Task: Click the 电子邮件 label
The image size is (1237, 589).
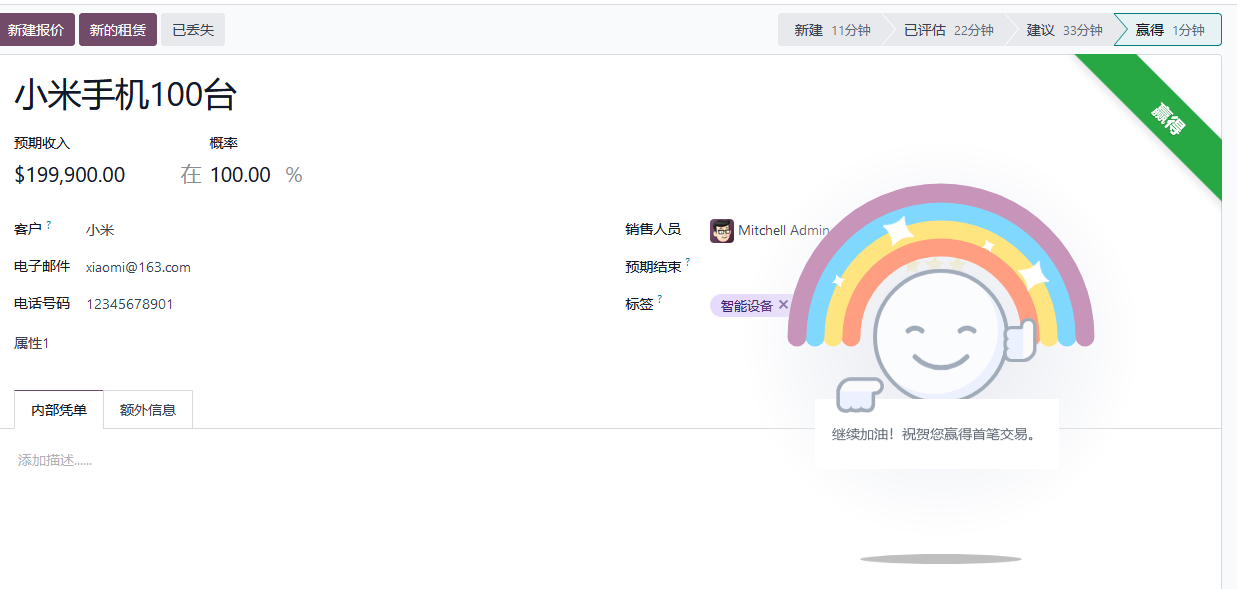Action: (42, 266)
